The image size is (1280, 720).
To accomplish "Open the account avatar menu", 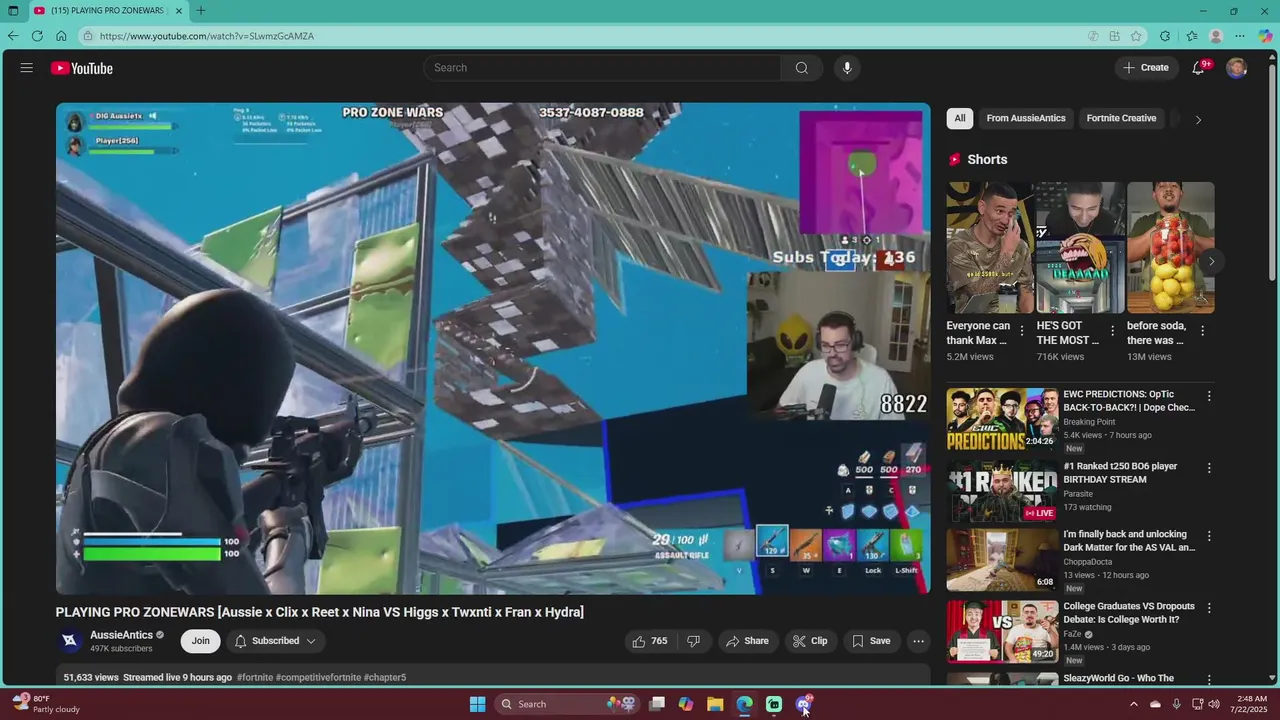I will click(1237, 68).
